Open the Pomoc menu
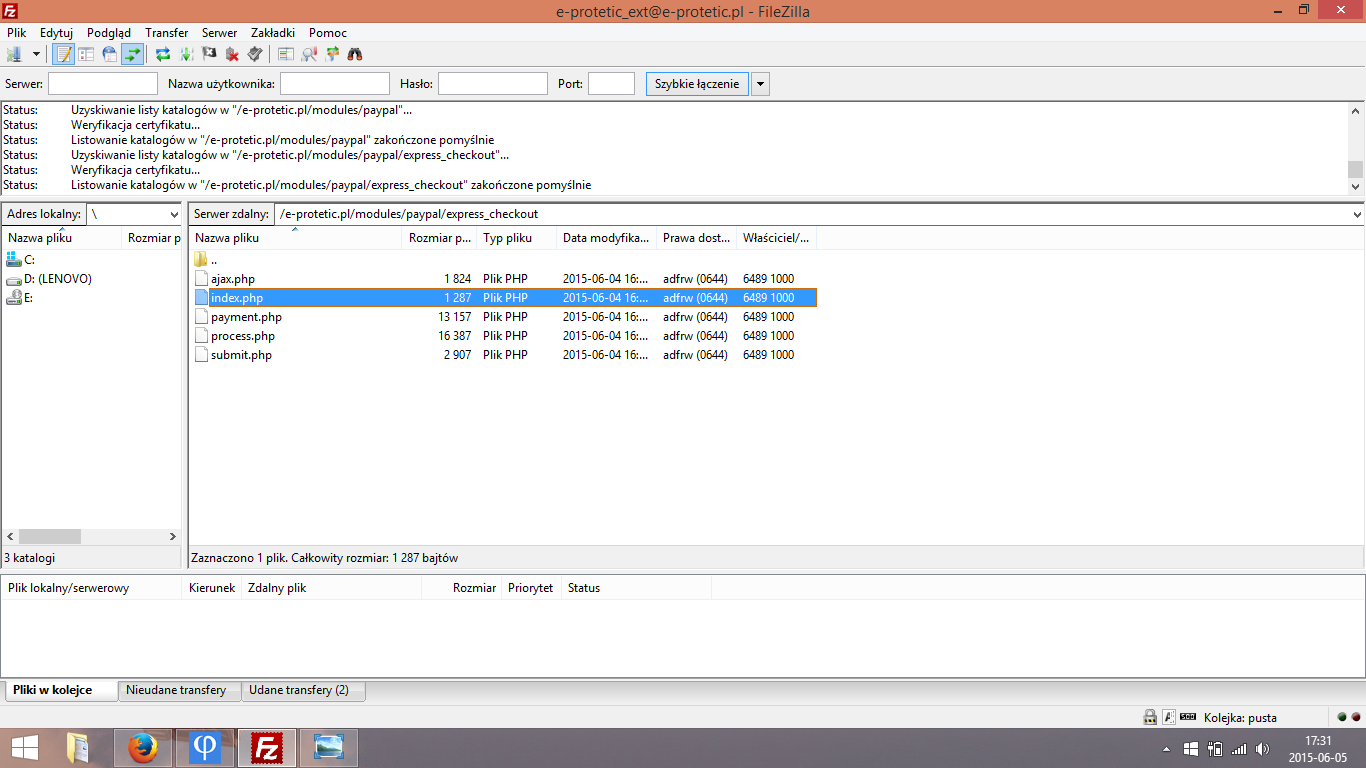Screen dimensions: 1366x768 tap(328, 33)
